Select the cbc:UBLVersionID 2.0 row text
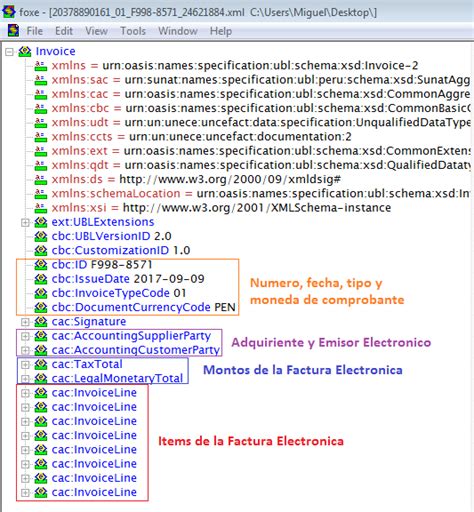Viewport: 474px width, 512px height. pyautogui.click(x=111, y=236)
